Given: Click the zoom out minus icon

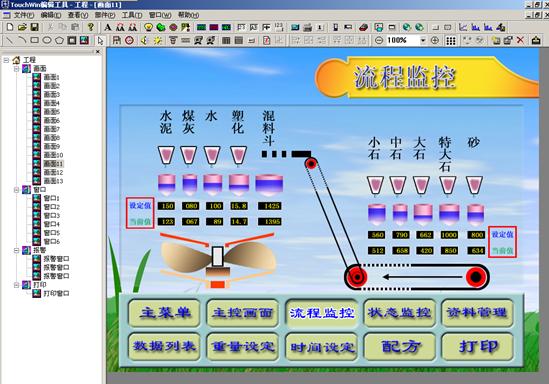Looking at the screenshot, I should point(379,40).
